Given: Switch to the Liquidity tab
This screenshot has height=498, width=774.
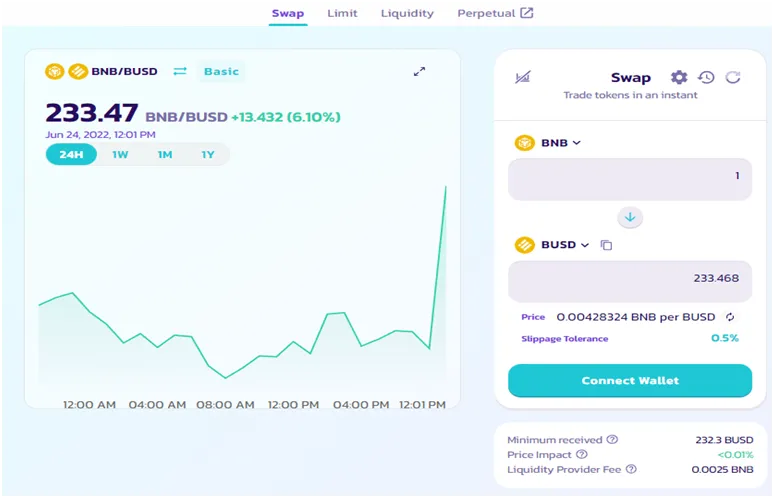Looking at the screenshot, I should 407,13.
